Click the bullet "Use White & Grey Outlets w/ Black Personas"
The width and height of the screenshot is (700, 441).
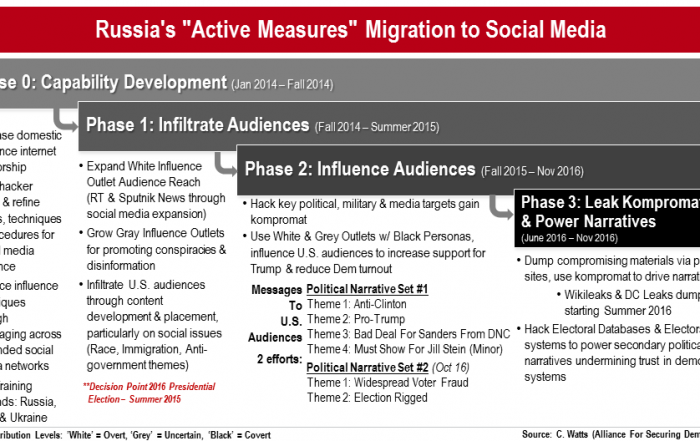click(x=362, y=237)
